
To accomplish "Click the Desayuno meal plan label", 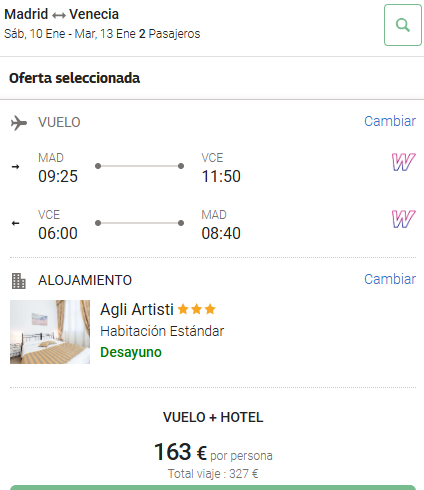I will coord(131,352).
